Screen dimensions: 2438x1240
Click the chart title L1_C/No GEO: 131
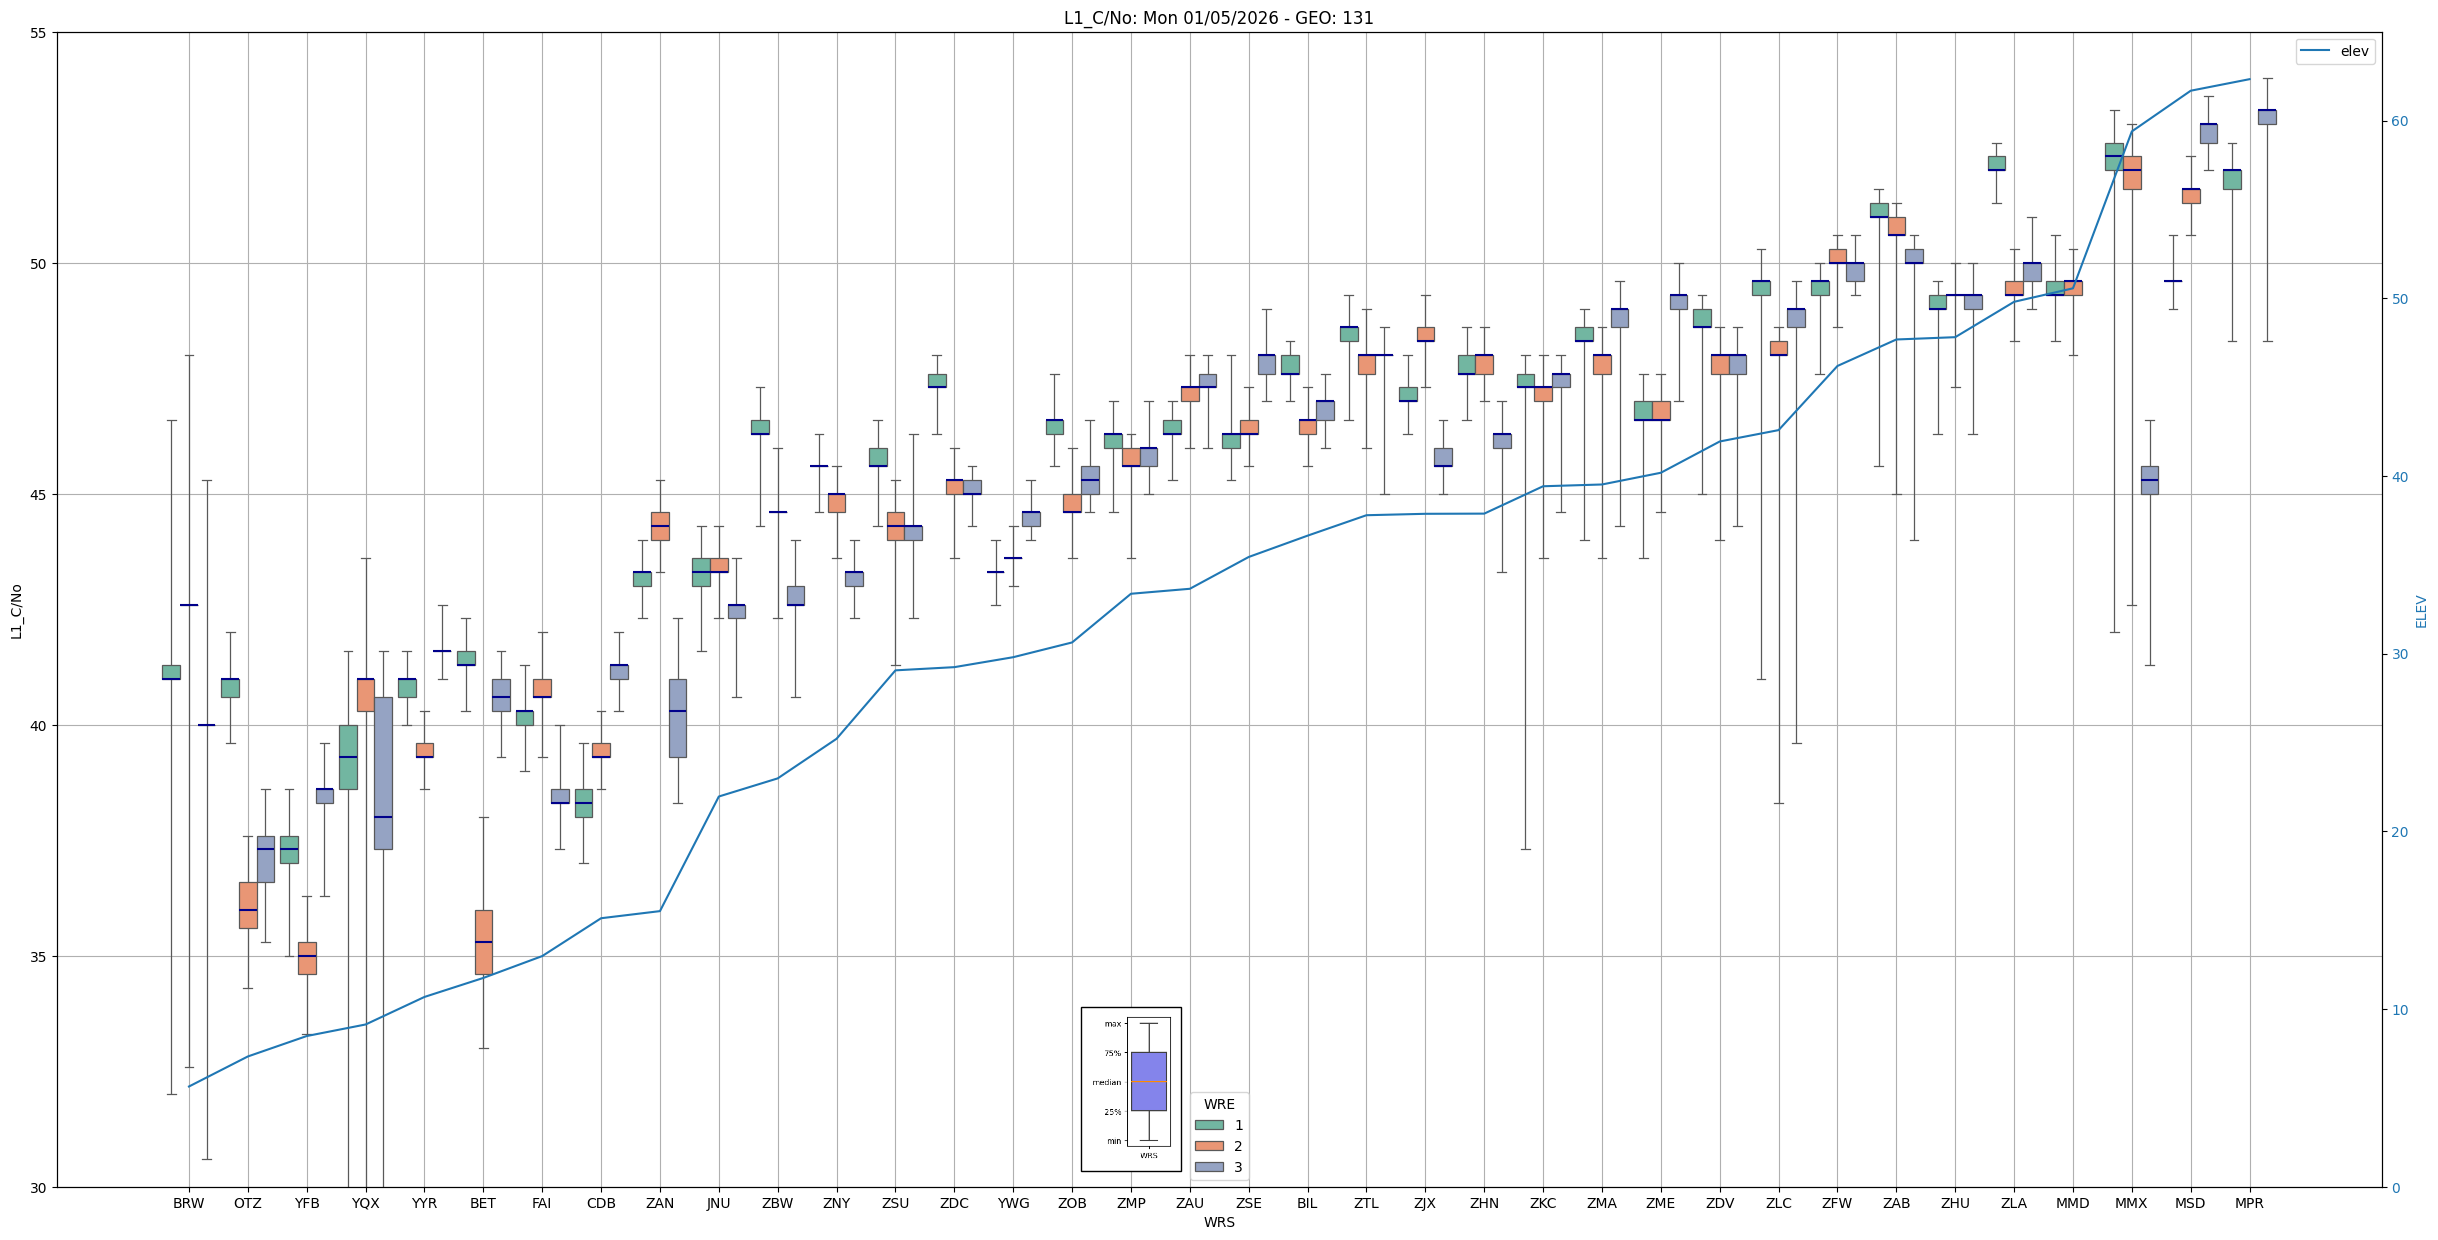[x=1218, y=18]
